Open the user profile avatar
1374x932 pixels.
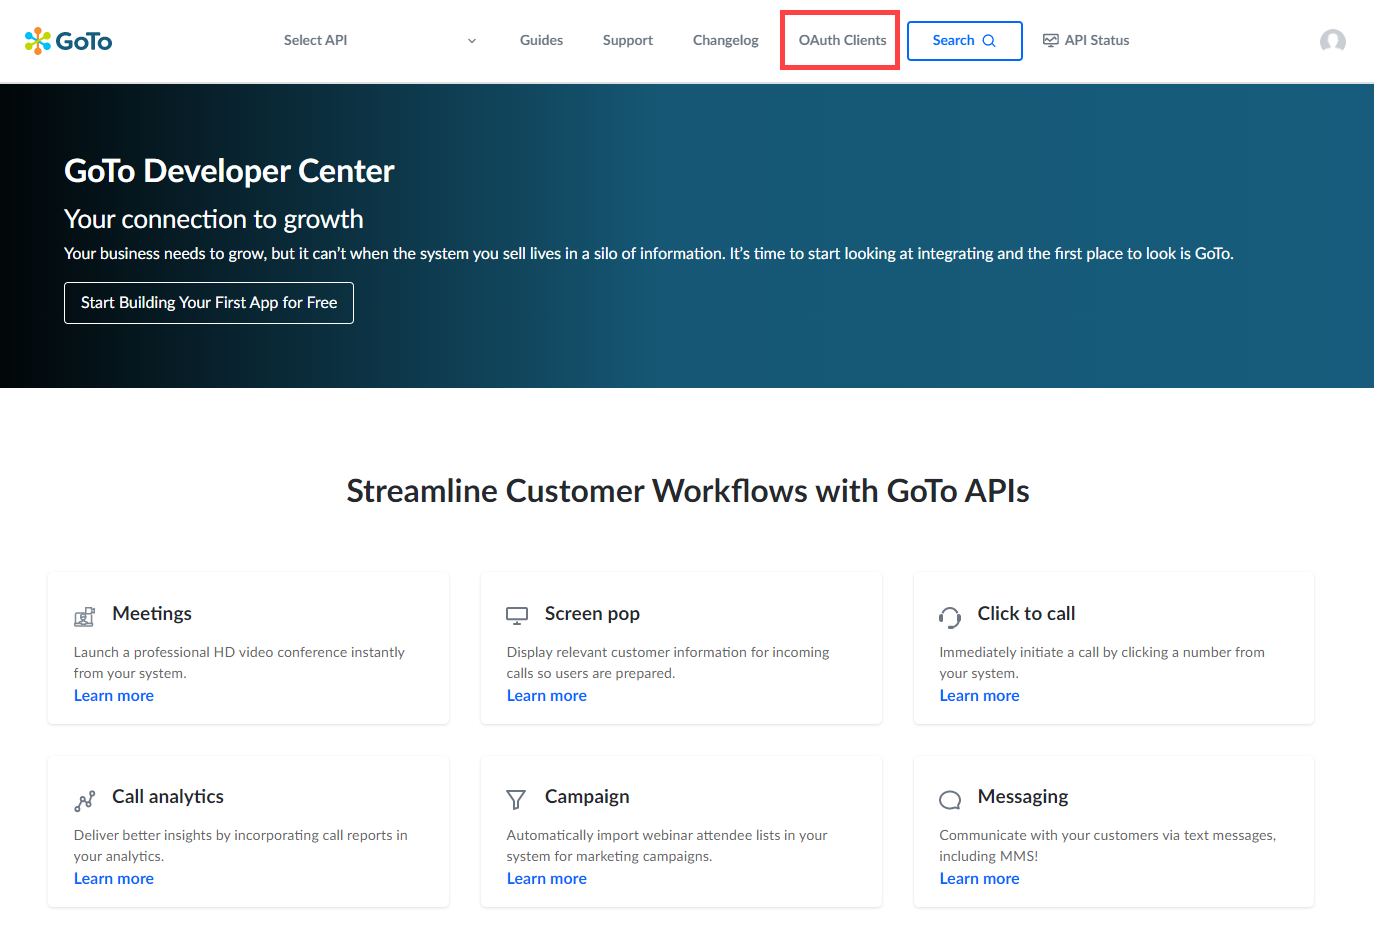[1332, 41]
